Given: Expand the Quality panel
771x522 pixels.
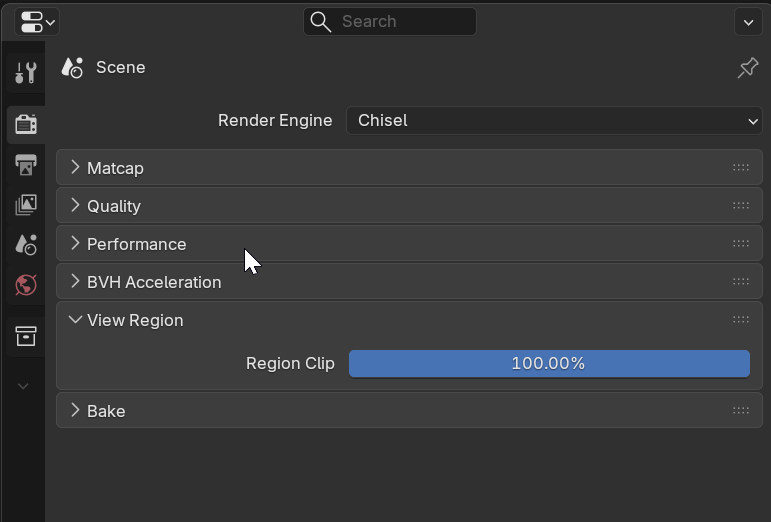Looking at the screenshot, I should (x=113, y=206).
